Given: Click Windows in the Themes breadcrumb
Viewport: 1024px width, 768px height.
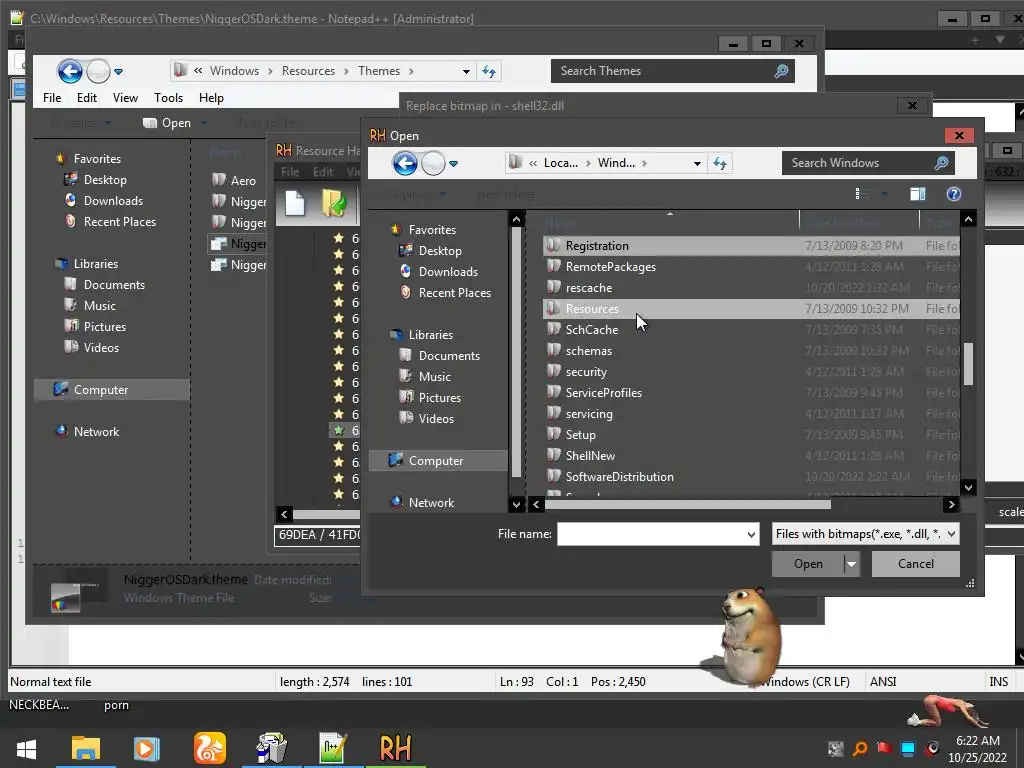Looking at the screenshot, I should tap(234, 71).
